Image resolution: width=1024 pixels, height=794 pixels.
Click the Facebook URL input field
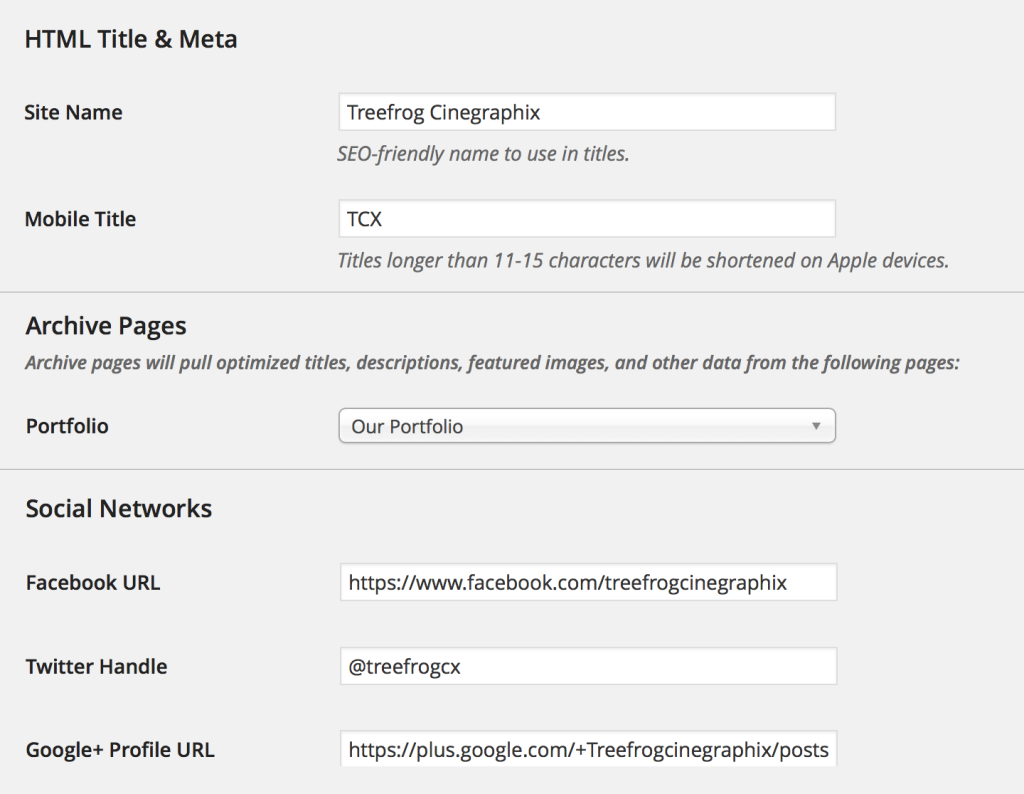click(x=588, y=581)
